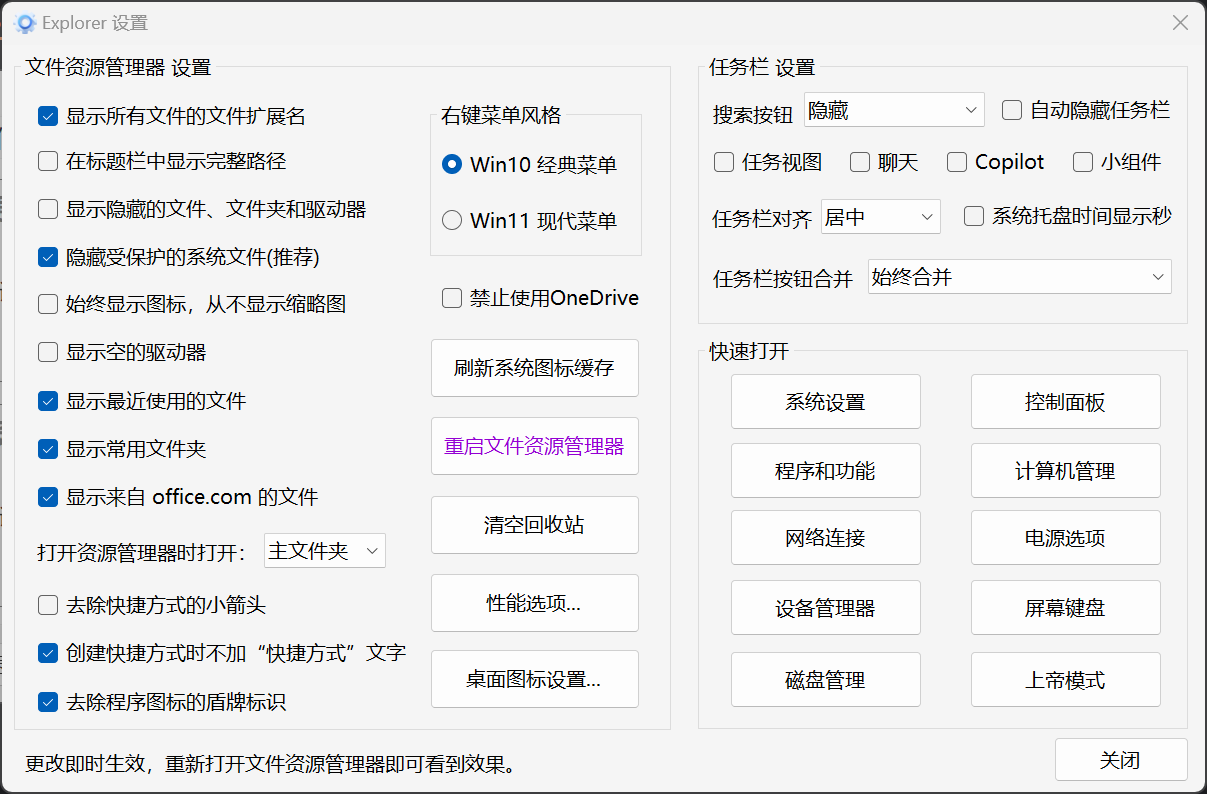Open 性能选项... dialog
Viewport: 1207px width, 794px height.
point(535,603)
